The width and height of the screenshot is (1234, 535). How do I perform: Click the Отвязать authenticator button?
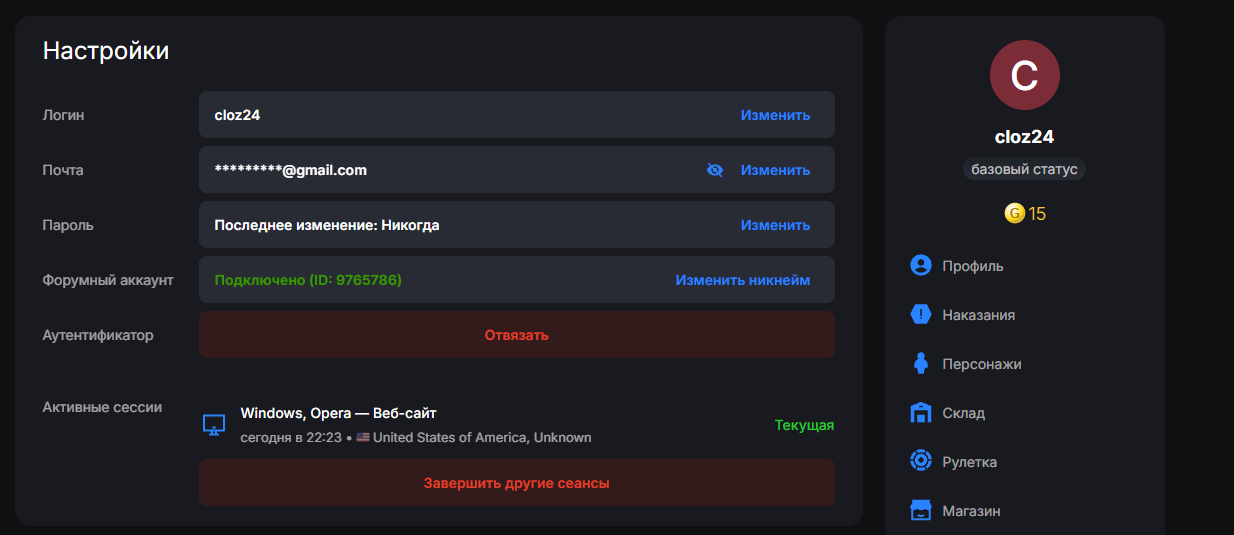click(517, 335)
